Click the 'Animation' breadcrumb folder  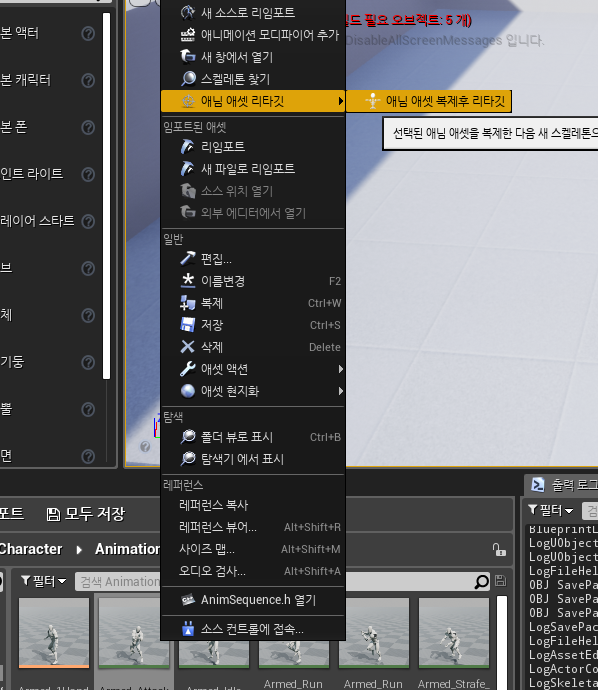[x=128, y=549]
